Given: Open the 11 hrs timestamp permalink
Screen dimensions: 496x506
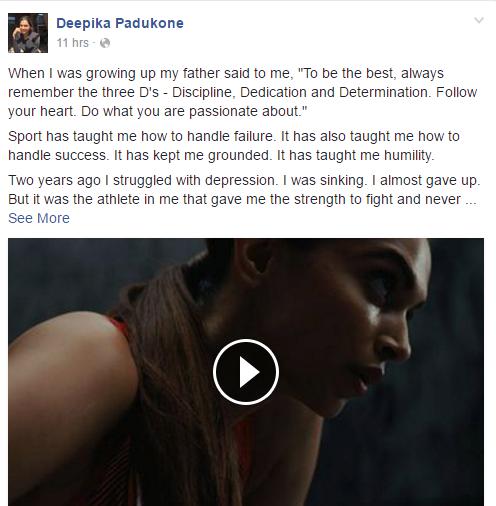Looking at the screenshot, I should click(x=73, y=43).
